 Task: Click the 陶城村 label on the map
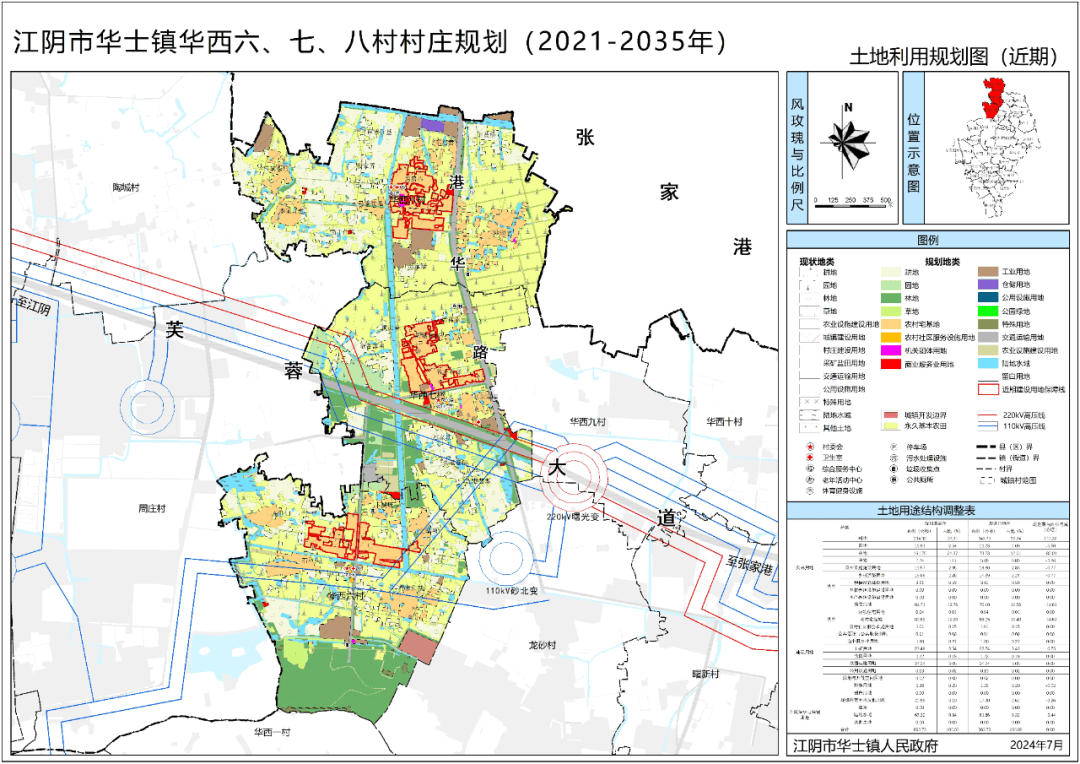pyautogui.click(x=126, y=187)
